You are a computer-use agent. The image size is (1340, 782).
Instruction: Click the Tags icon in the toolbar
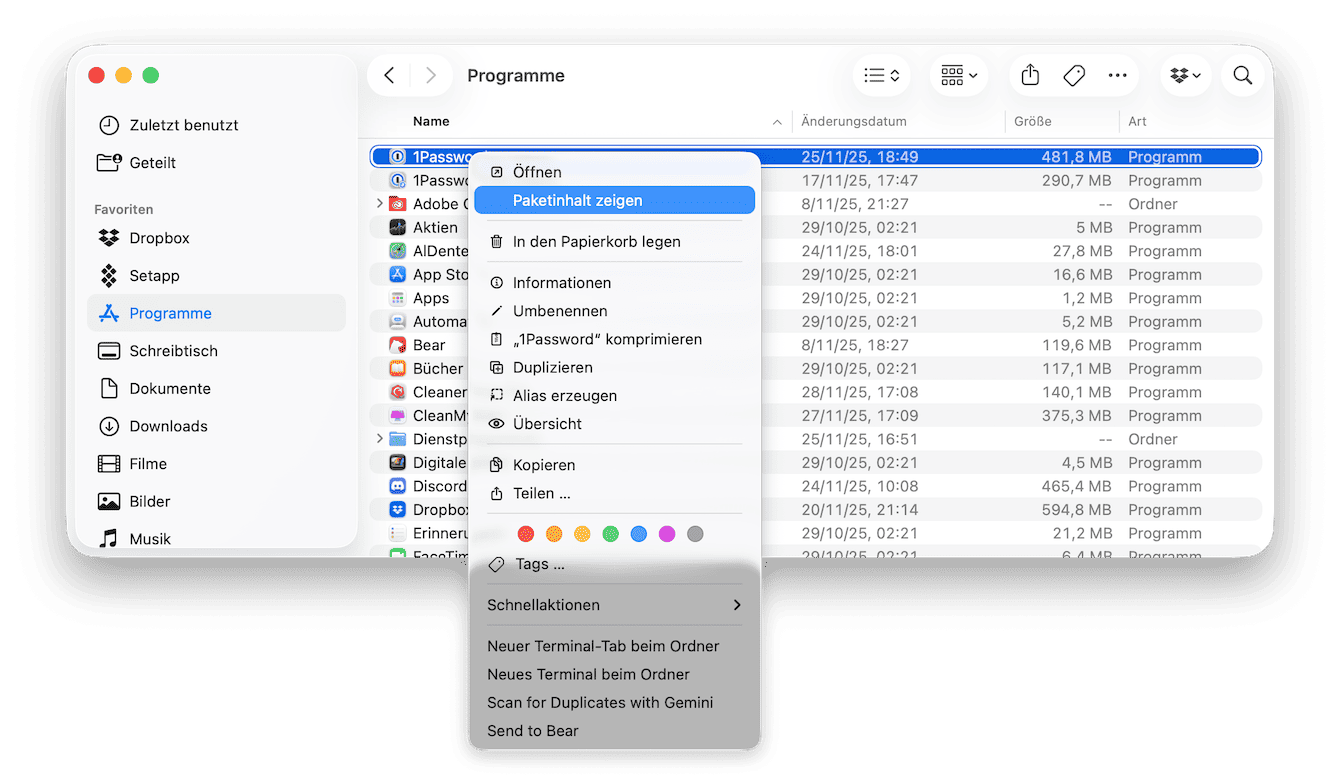coord(1074,76)
